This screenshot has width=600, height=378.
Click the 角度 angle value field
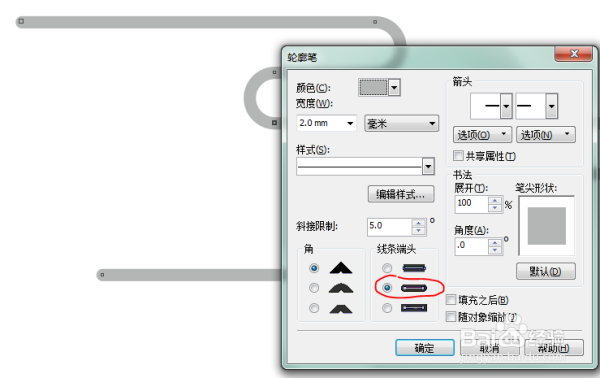pos(471,246)
